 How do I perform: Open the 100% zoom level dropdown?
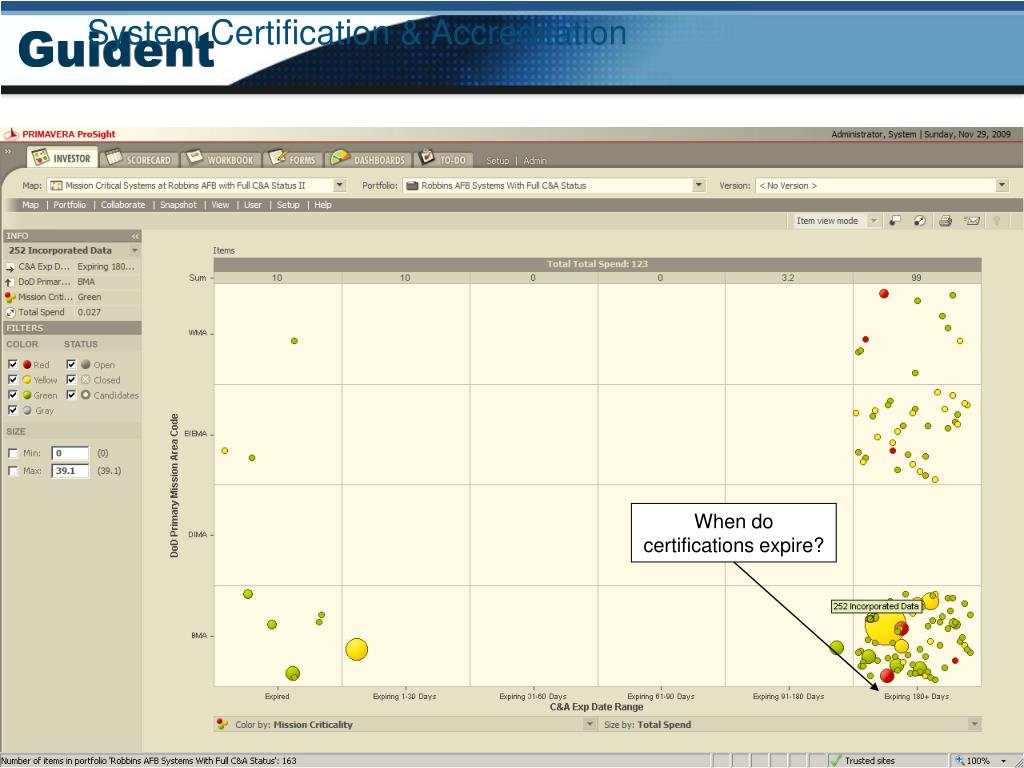(x=1003, y=761)
